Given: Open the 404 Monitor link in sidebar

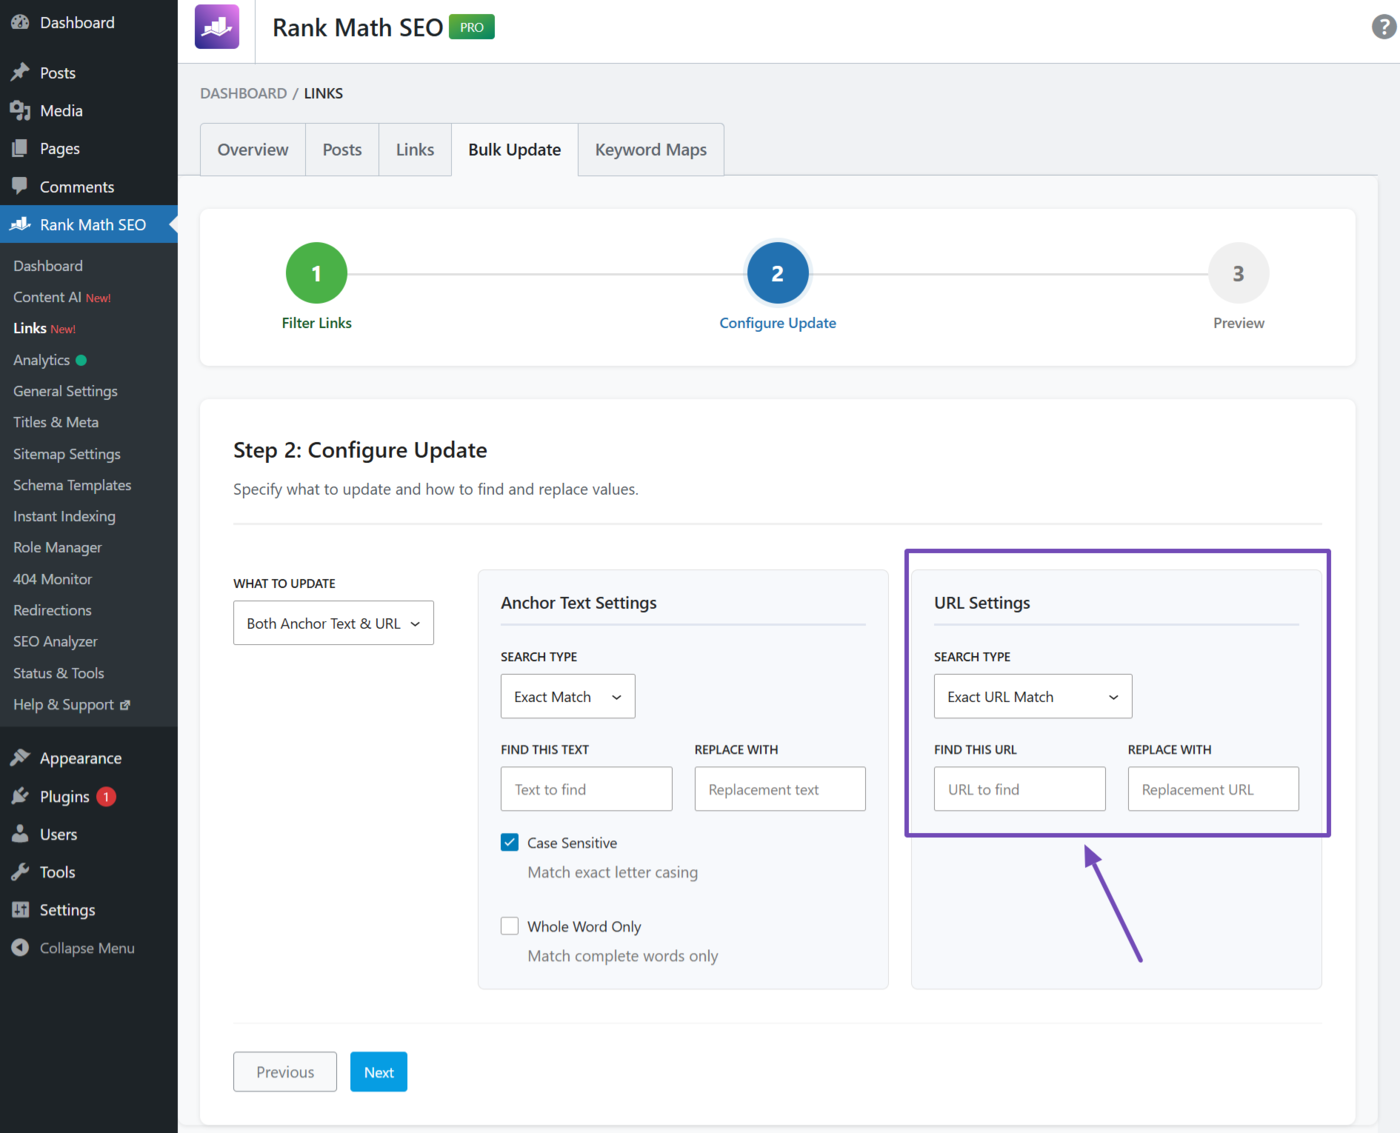Looking at the screenshot, I should 52,578.
